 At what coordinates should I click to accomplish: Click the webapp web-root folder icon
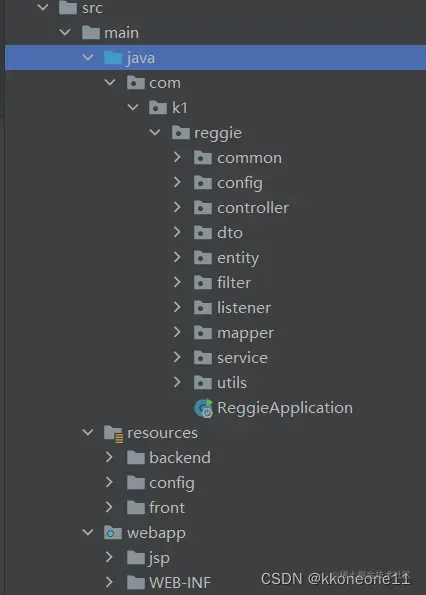[113, 533]
